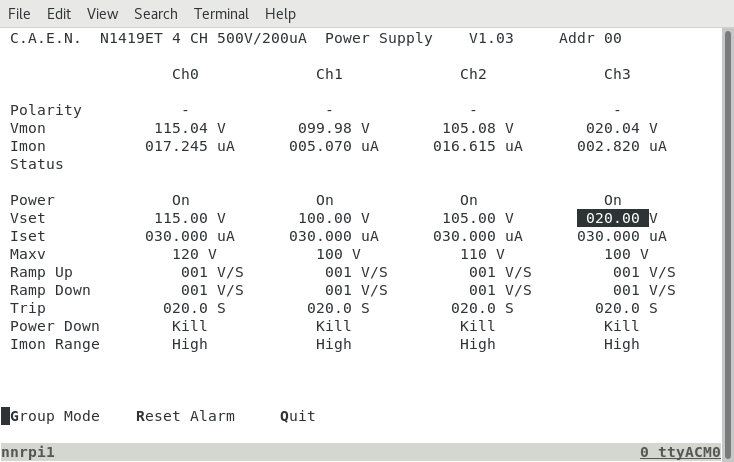
Task: Open the Search menu
Action: pos(156,14)
